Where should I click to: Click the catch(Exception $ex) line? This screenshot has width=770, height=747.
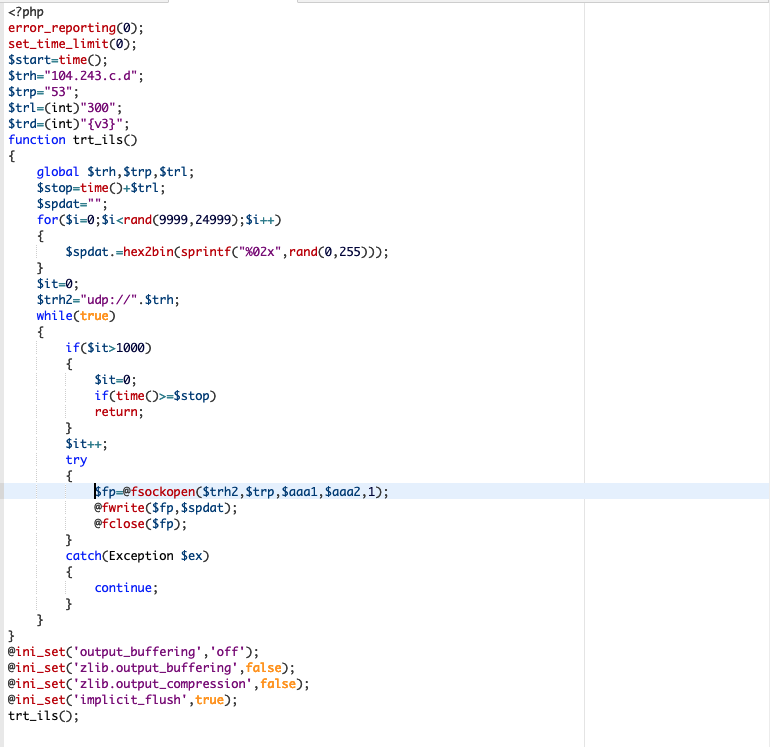click(138, 555)
